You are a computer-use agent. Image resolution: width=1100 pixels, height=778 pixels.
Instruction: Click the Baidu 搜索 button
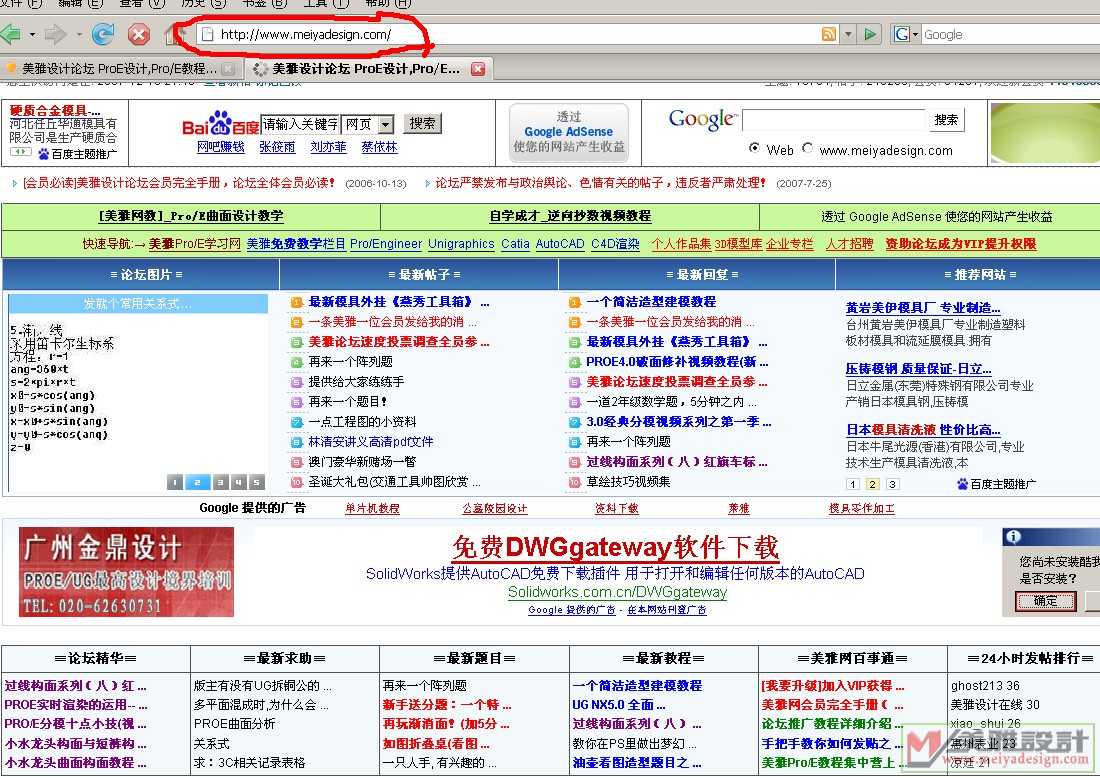[422, 123]
